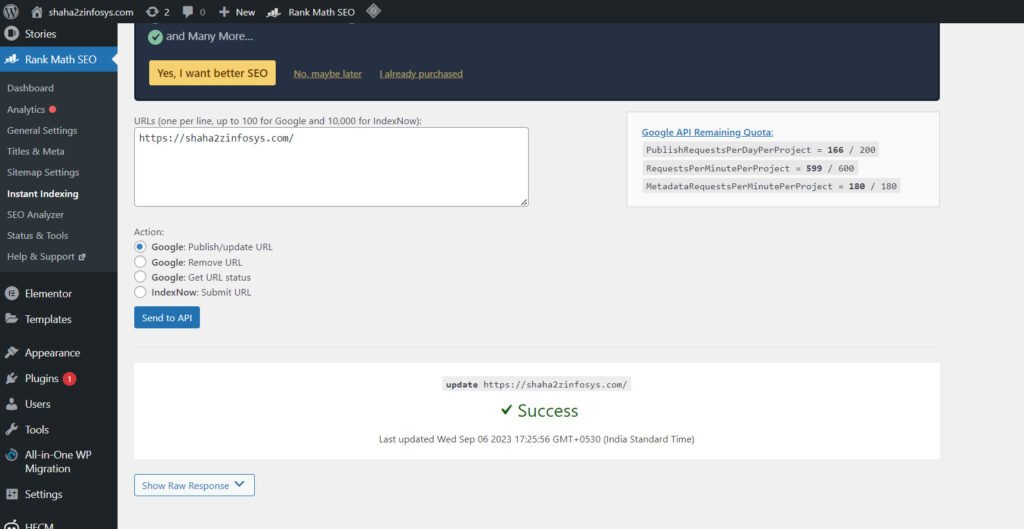This screenshot has height=529, width=1024.
Task: Click the Elementor sidebar icon
Action: [11, 294]
